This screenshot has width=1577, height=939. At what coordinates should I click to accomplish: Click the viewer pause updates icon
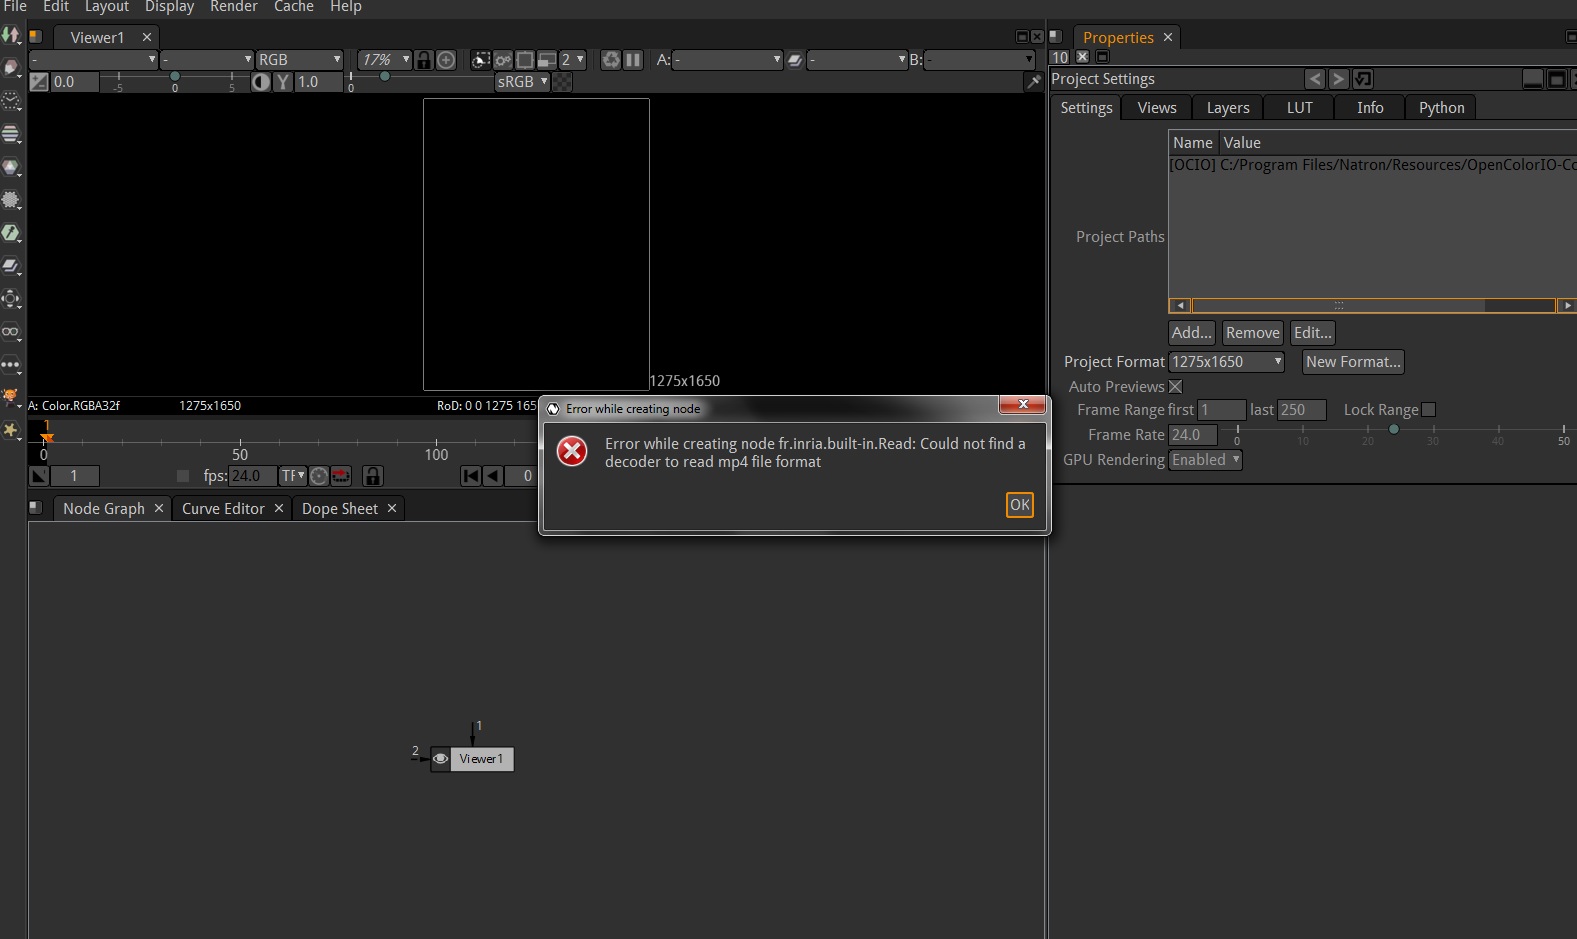[x=633, y=60]
